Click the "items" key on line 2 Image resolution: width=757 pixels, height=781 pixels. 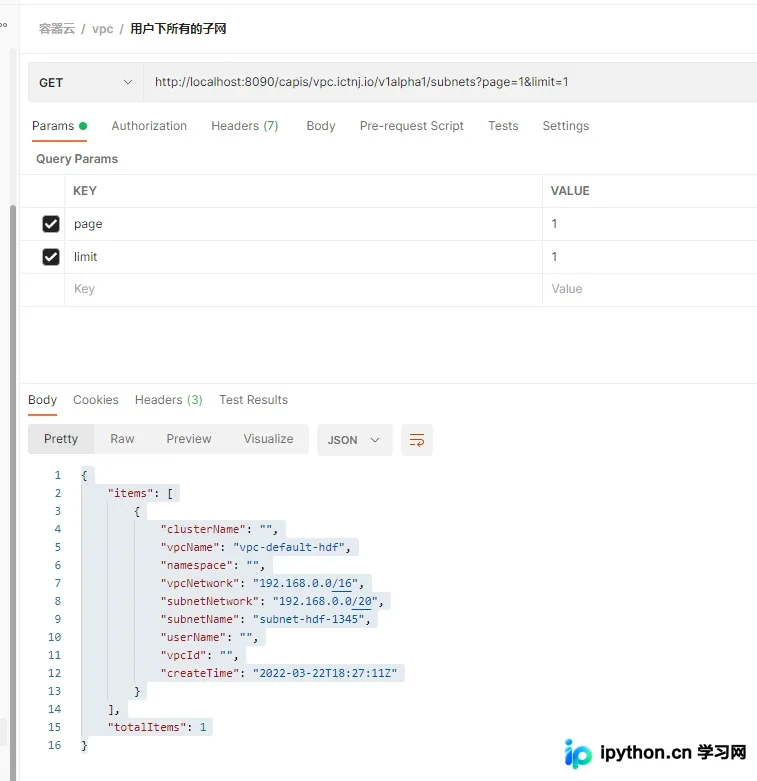[130, 493]
